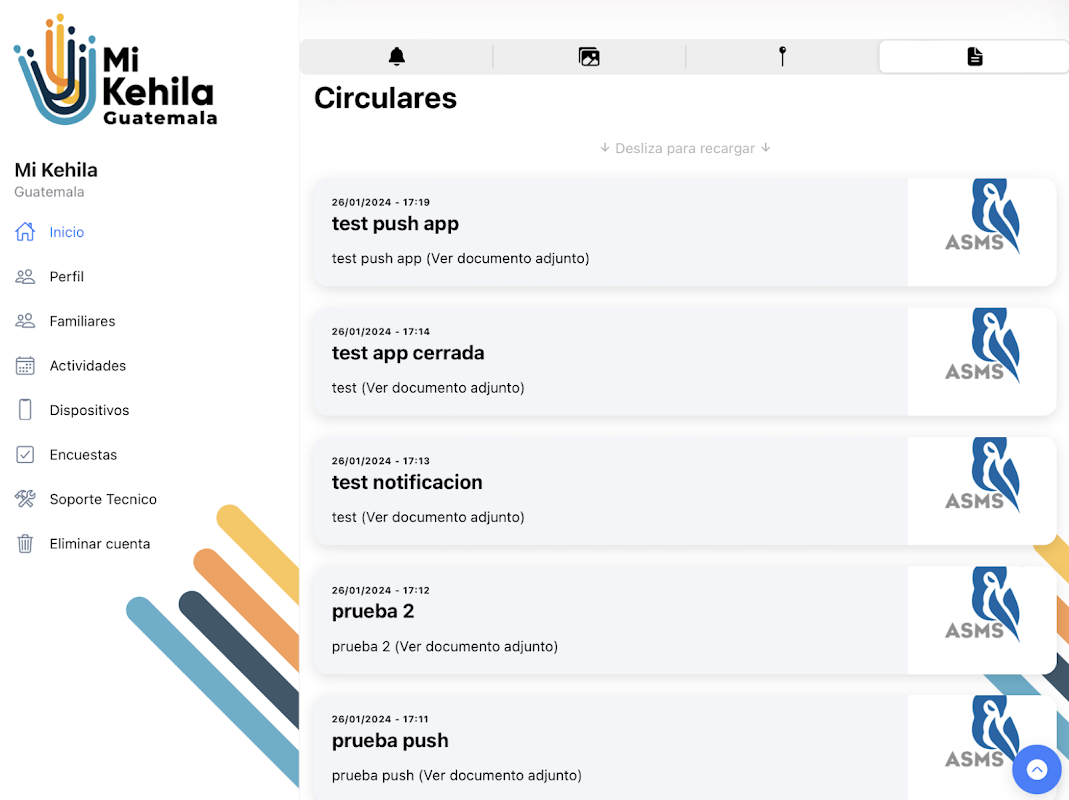Click the Actividades calendar icon
Viewport: 1069px width, 800px height.
tap(25, 366)
